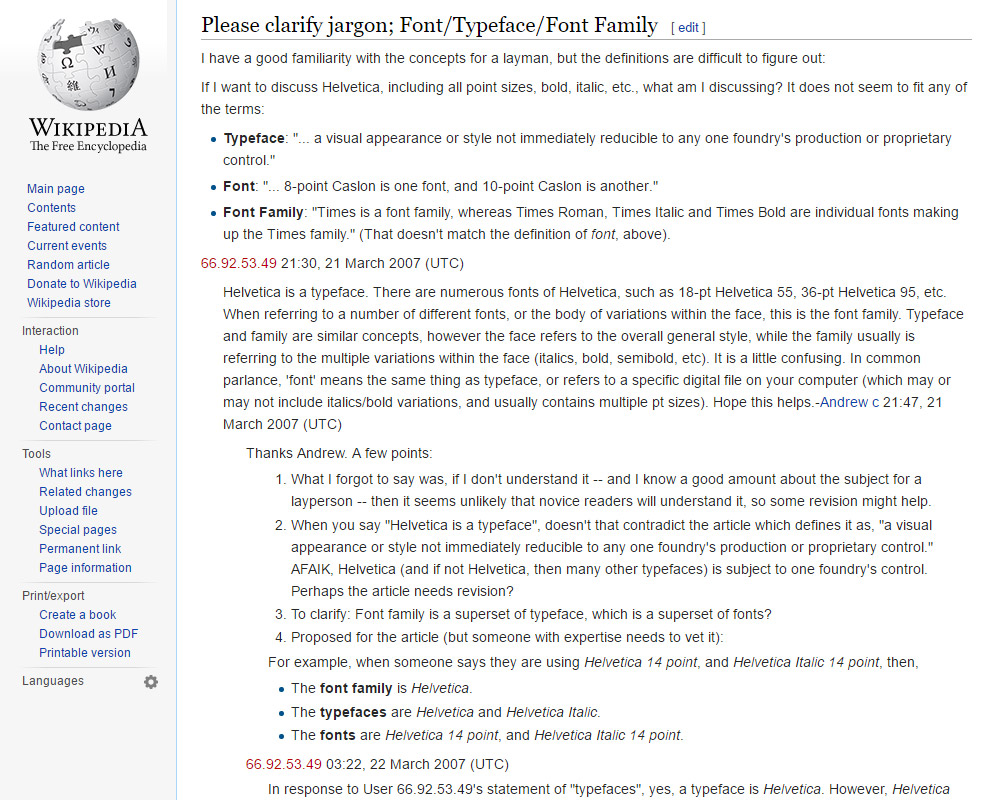Open Related changes link

[x=85, y=492]
